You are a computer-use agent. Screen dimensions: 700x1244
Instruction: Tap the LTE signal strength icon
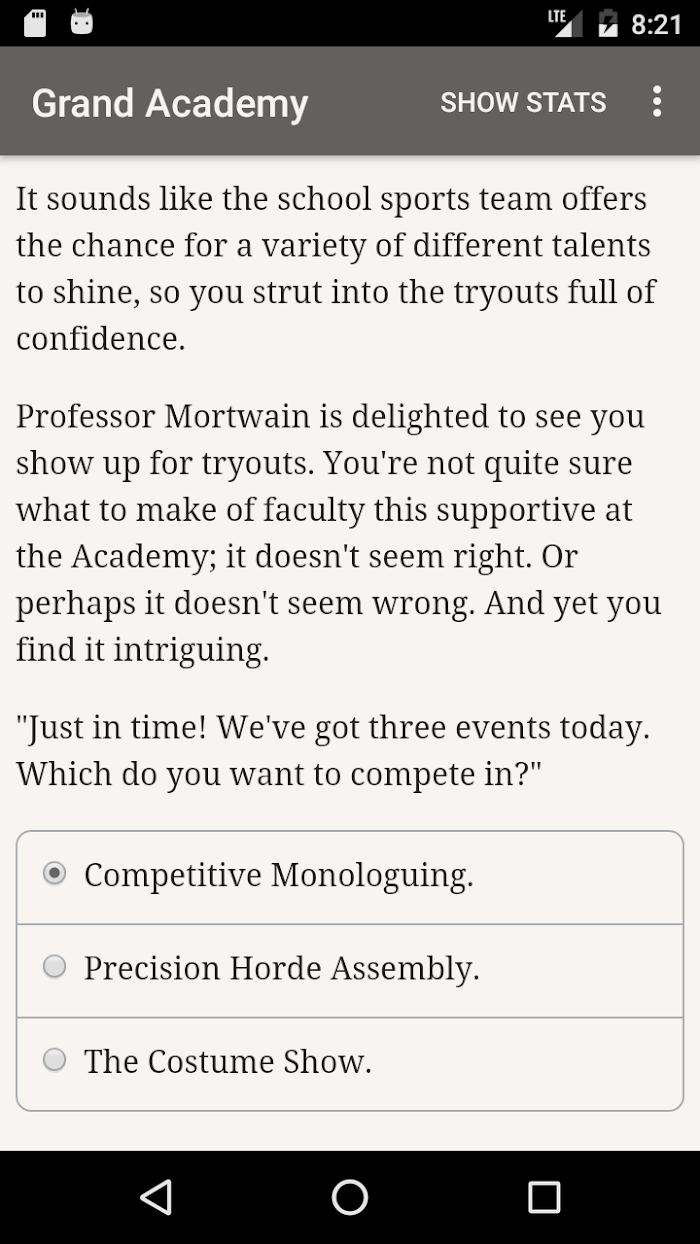565,23
